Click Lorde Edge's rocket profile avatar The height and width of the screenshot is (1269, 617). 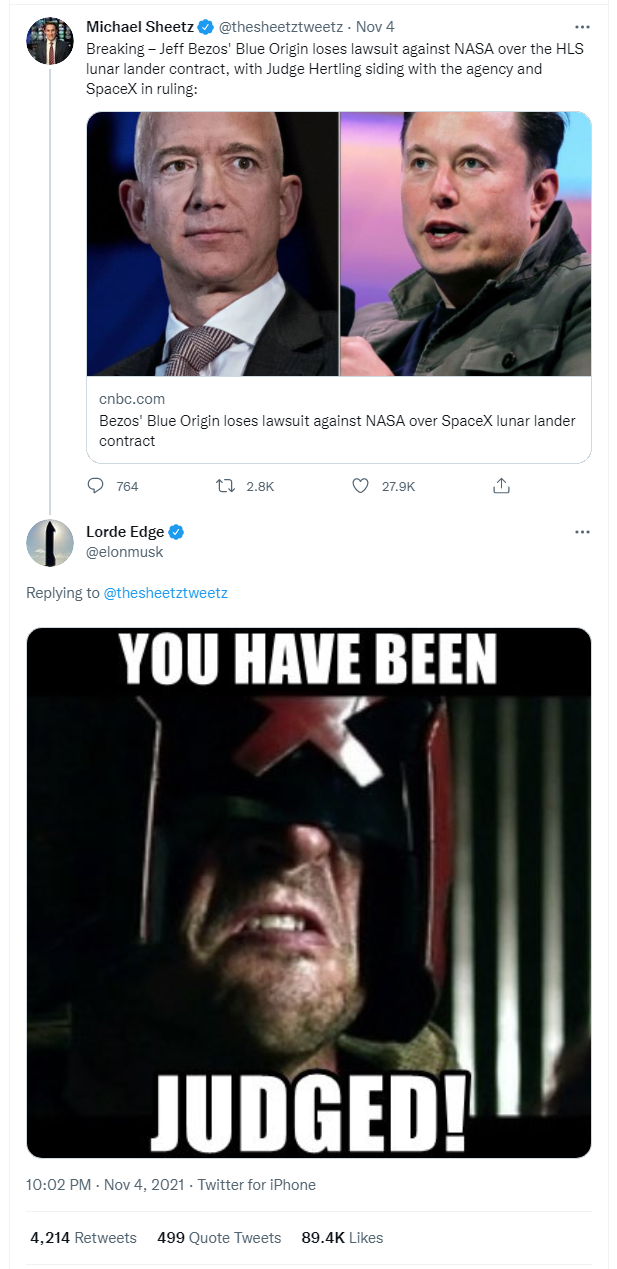click(49, 543)
